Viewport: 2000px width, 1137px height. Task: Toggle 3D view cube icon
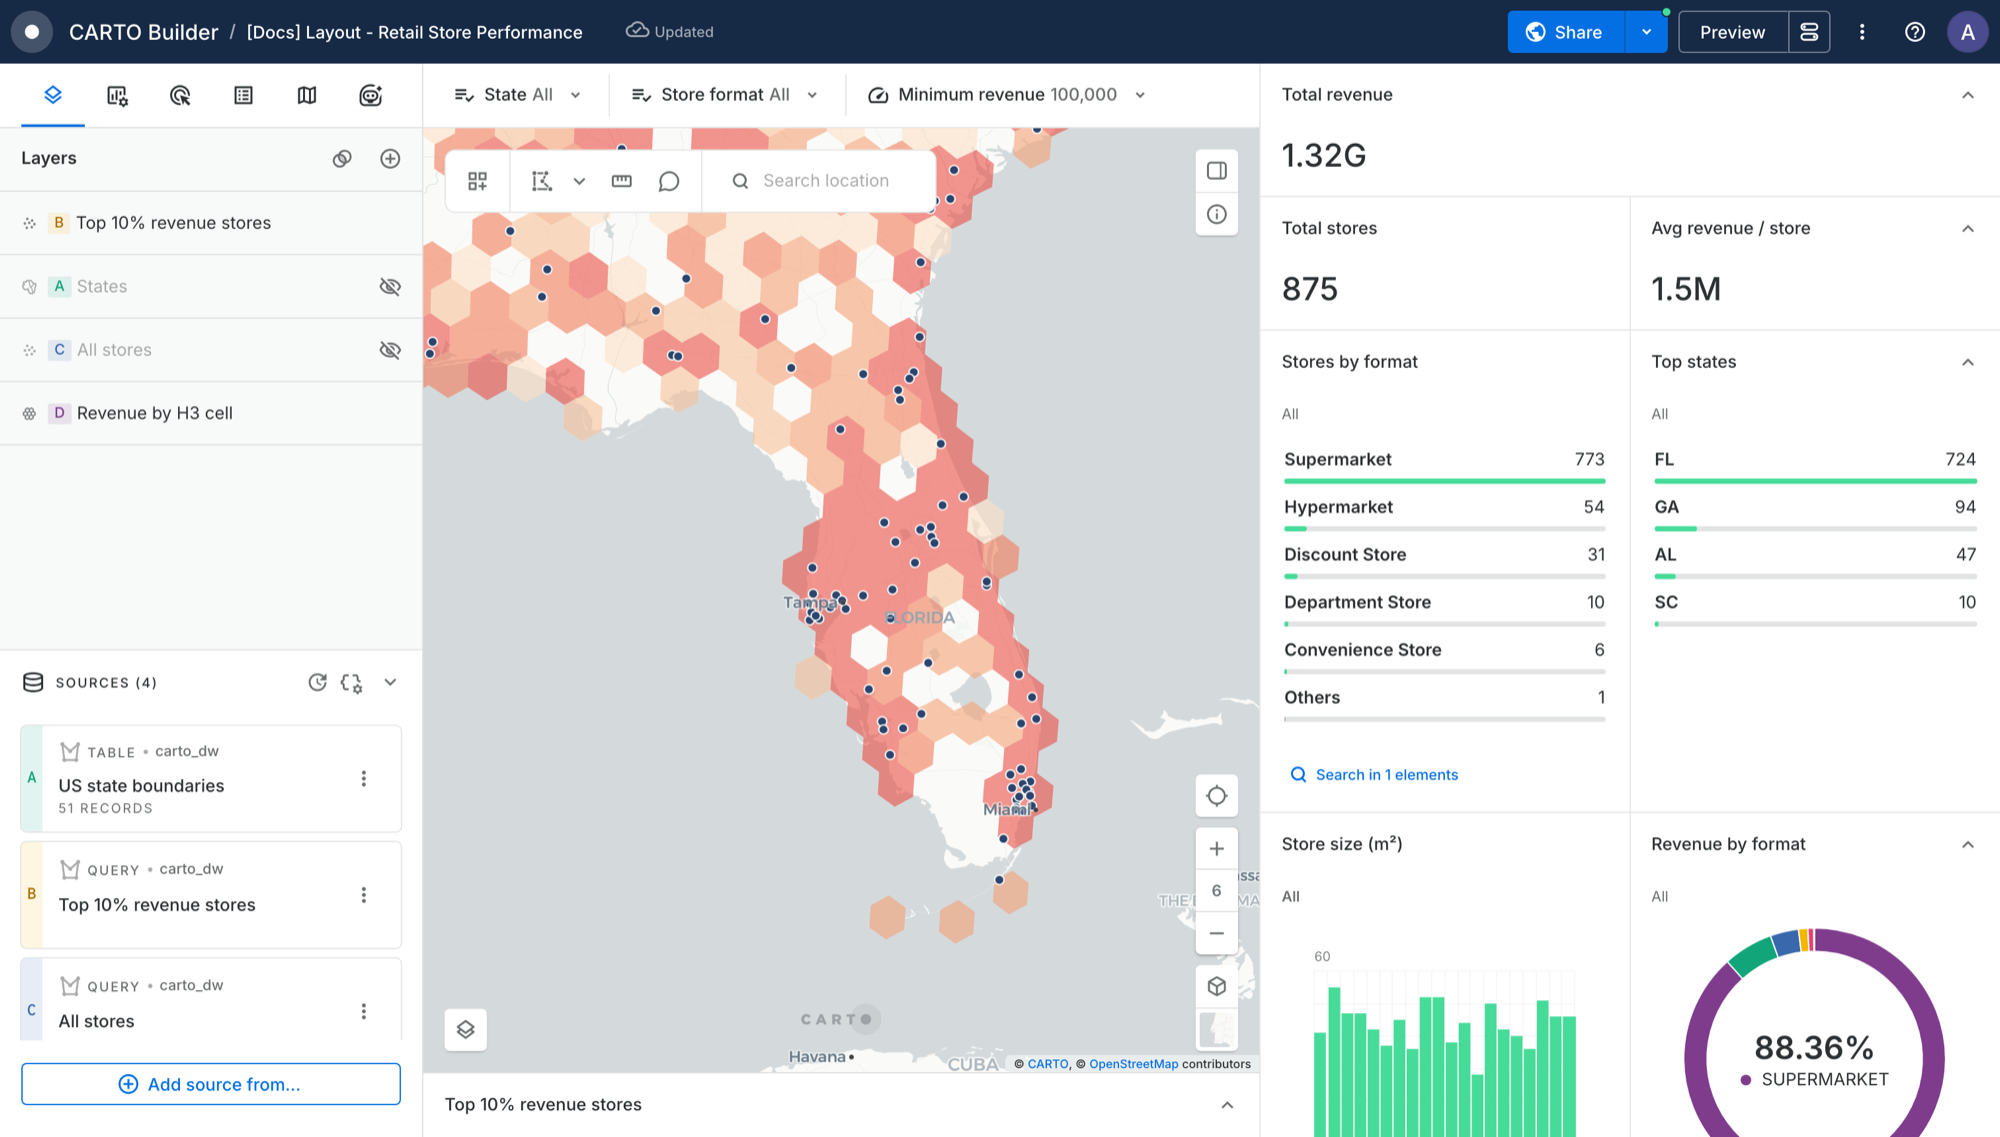[1217, 986]
